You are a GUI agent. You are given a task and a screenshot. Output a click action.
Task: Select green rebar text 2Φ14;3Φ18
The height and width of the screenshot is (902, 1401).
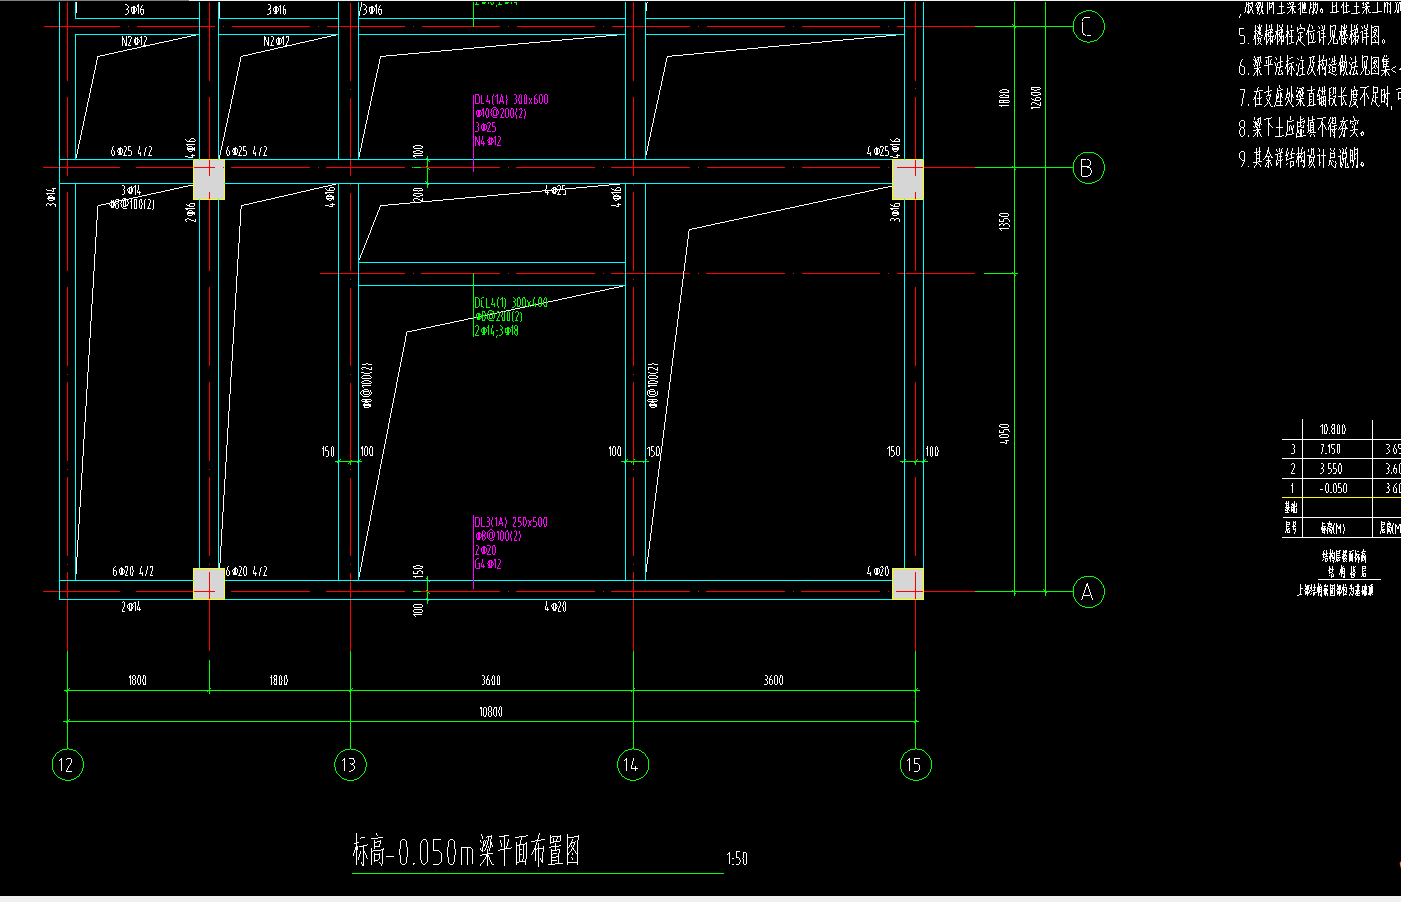click(496, 331)
